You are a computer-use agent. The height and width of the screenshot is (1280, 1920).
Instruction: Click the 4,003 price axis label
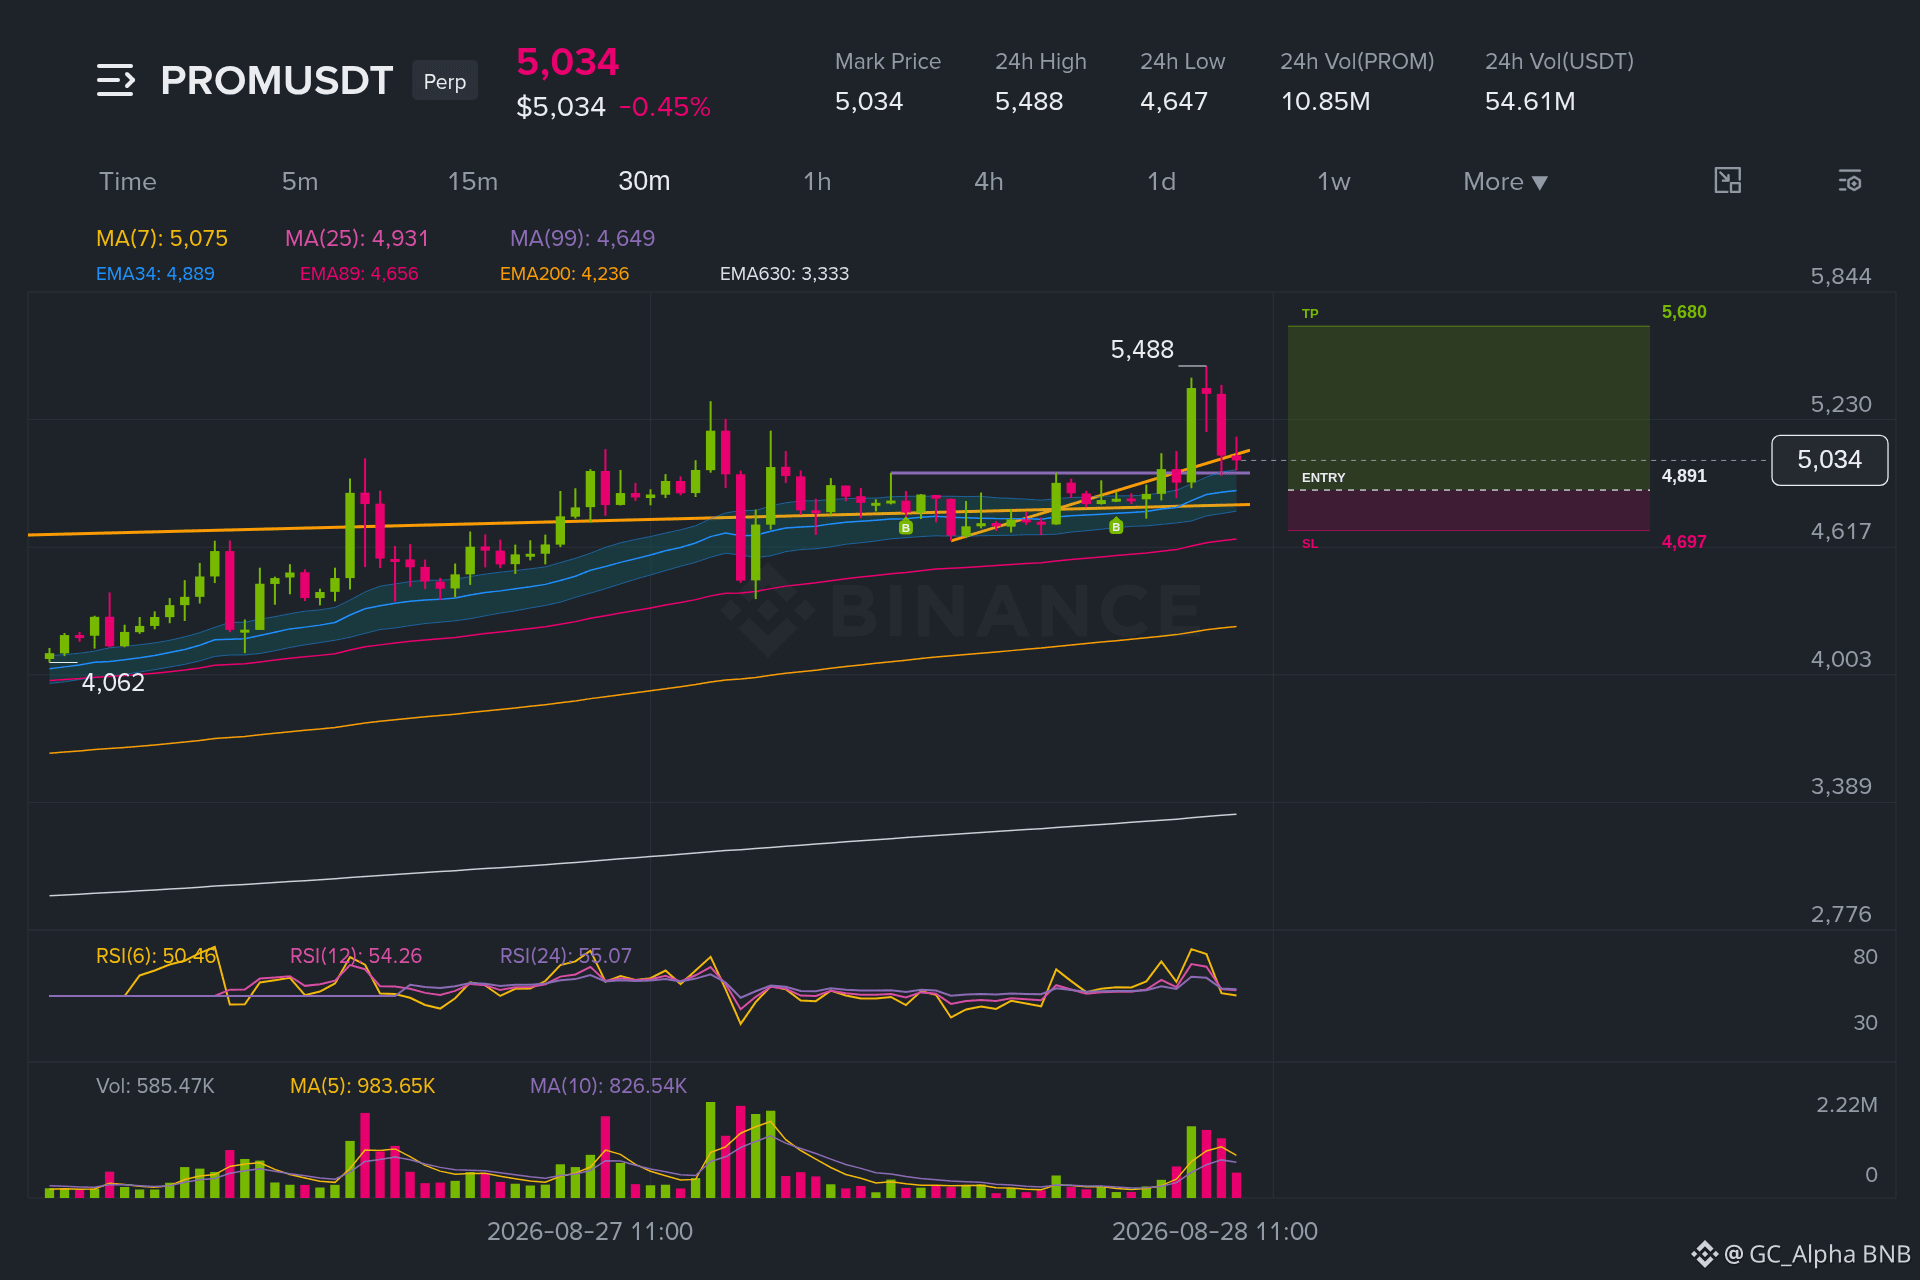coord(1841,660)
